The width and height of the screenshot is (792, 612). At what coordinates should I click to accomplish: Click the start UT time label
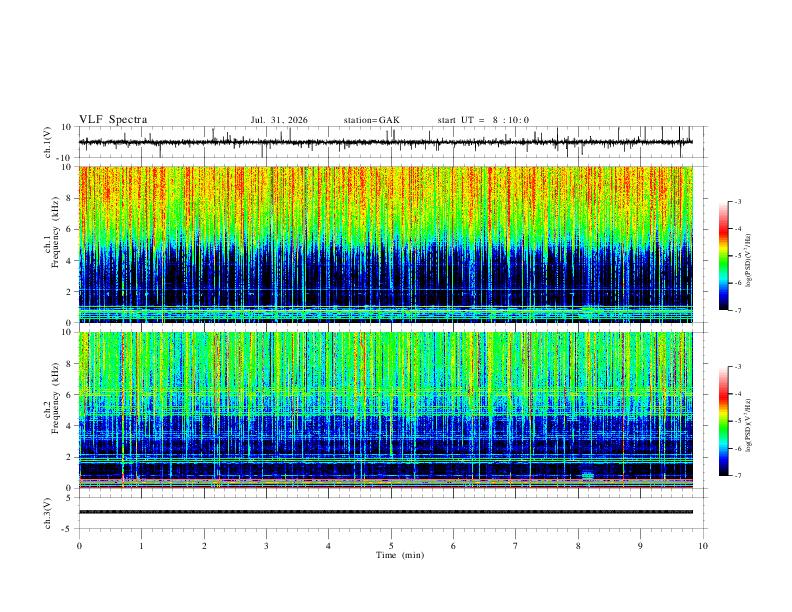[483, 120]
